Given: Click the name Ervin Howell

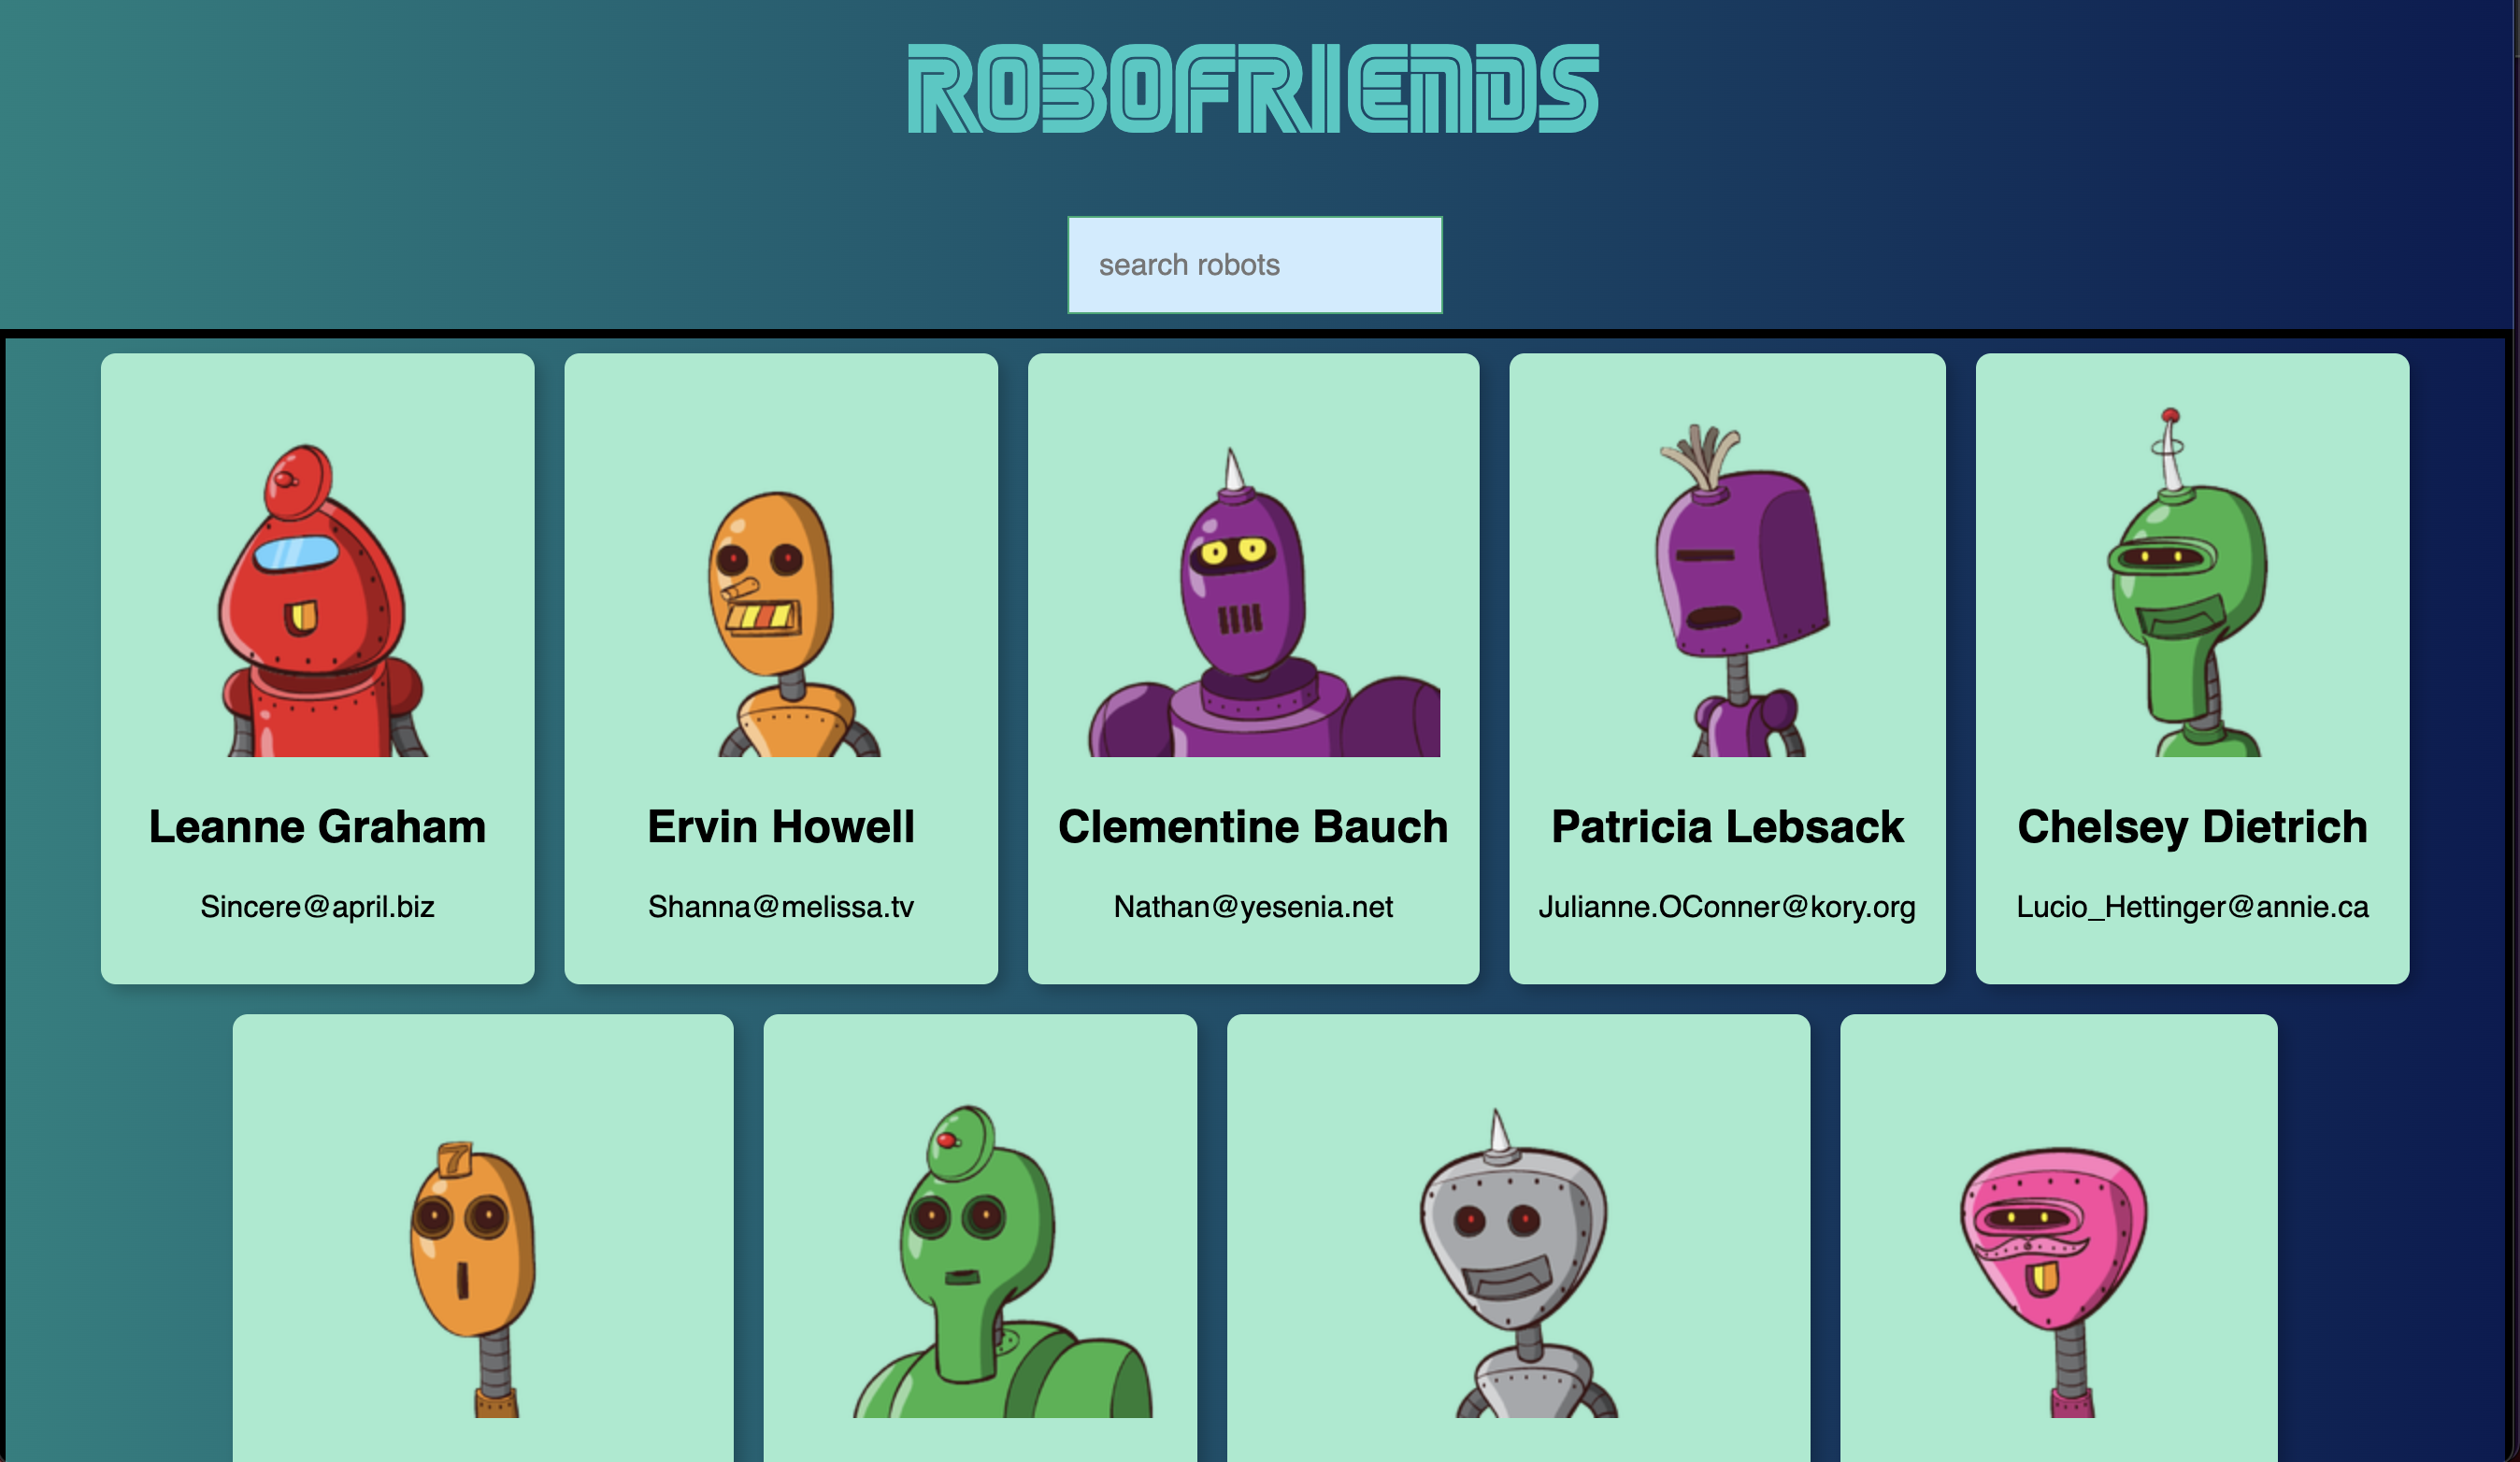Looking at the screenshot, I should point(781,826).
